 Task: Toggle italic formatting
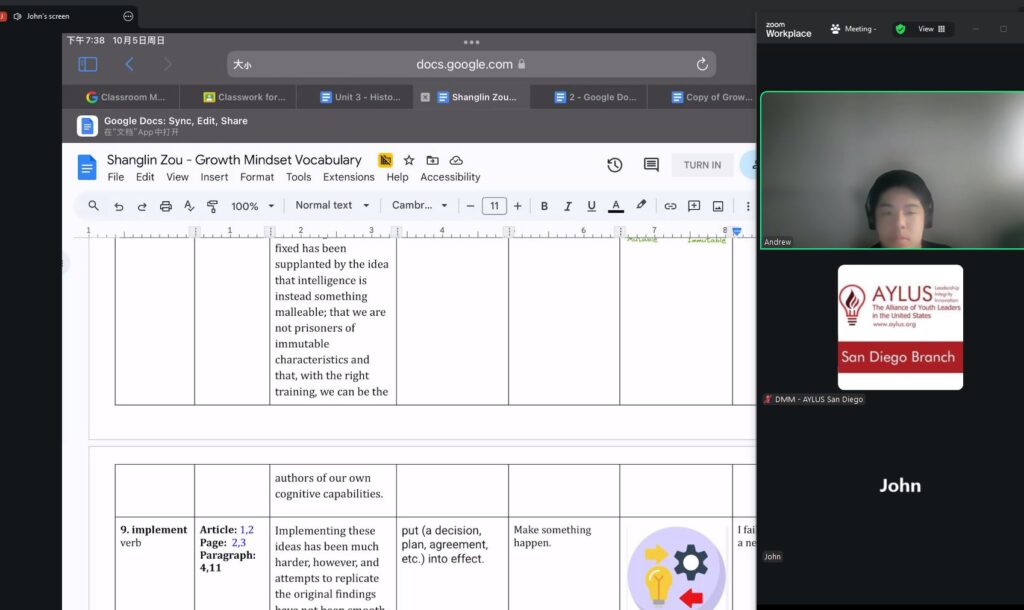click(x=568, y=206)
